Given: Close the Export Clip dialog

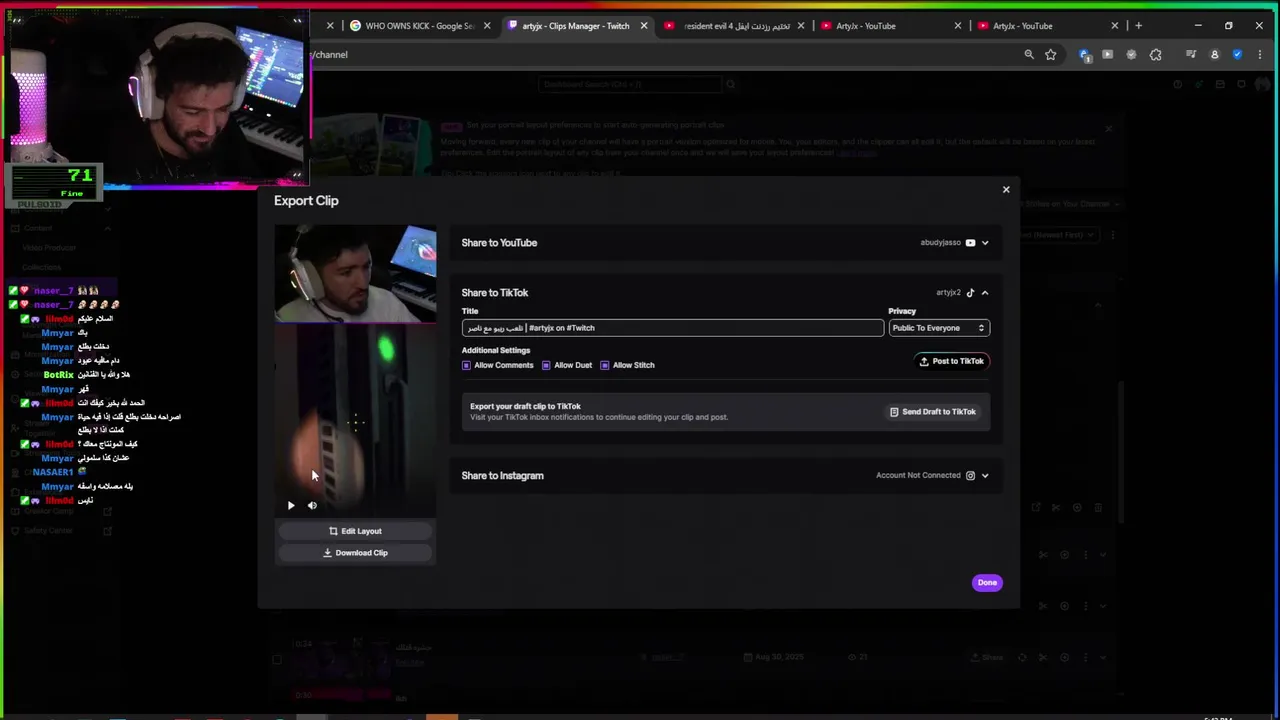Looking at the screenshot, I should (x=1006, y=189).
